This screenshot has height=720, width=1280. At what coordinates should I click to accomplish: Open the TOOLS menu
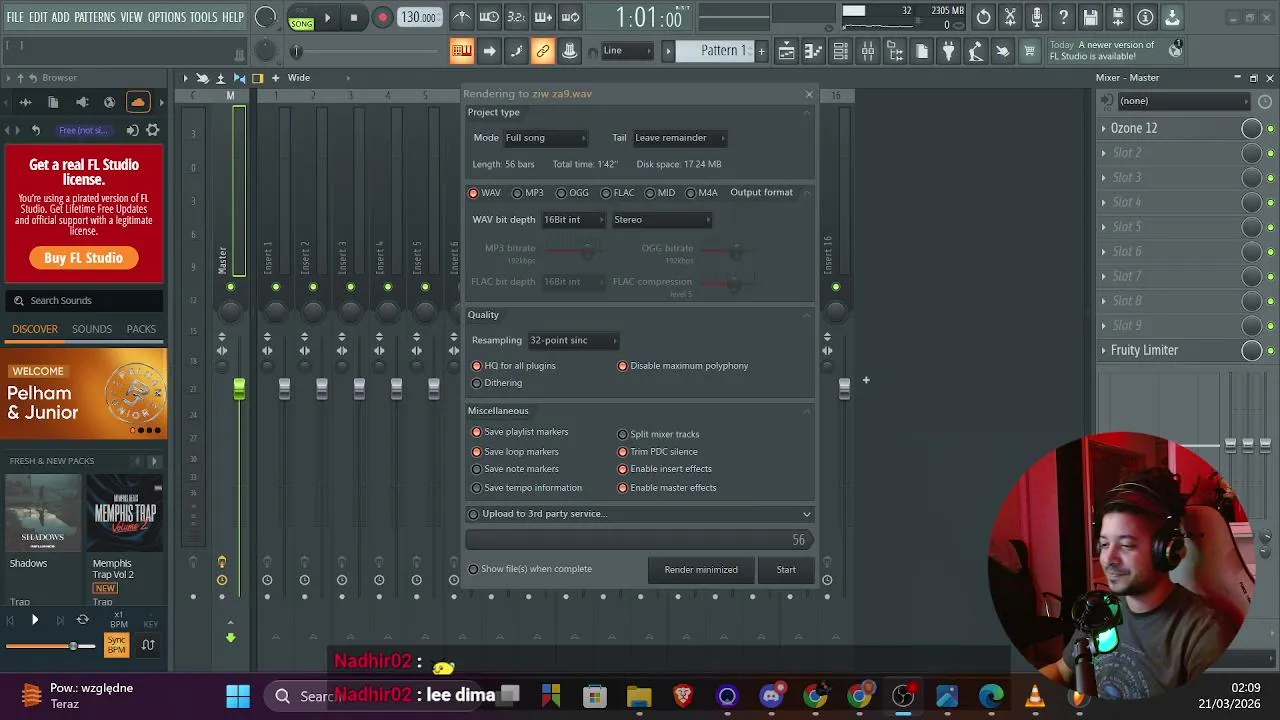click(204, 17)
